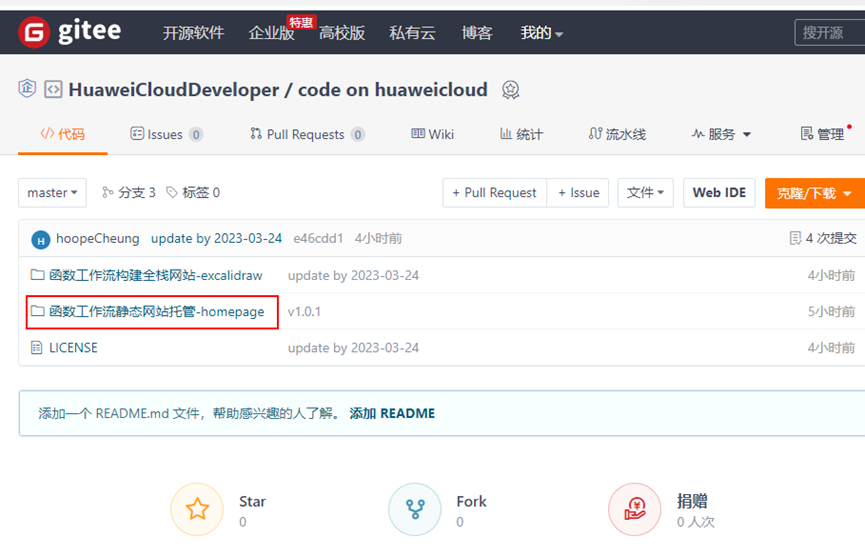Open the 代码 tab

(x=62, y=134)
